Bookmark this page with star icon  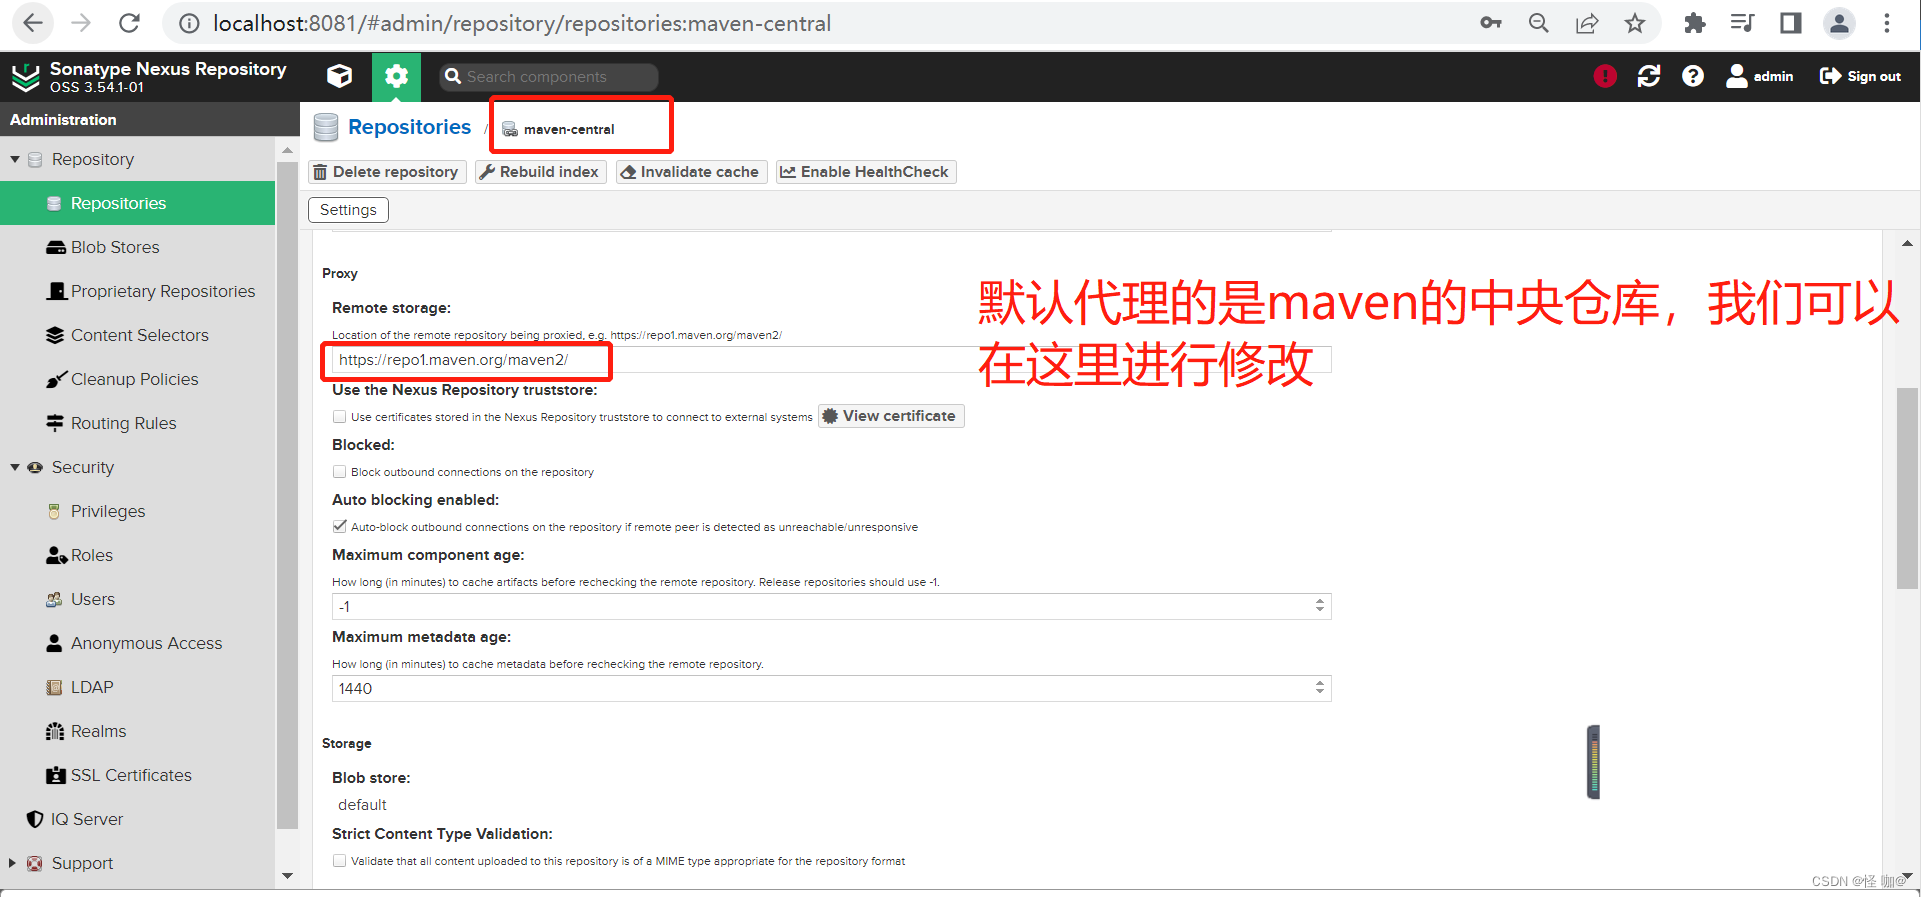pyautogui.click(x=1635, y=23)
